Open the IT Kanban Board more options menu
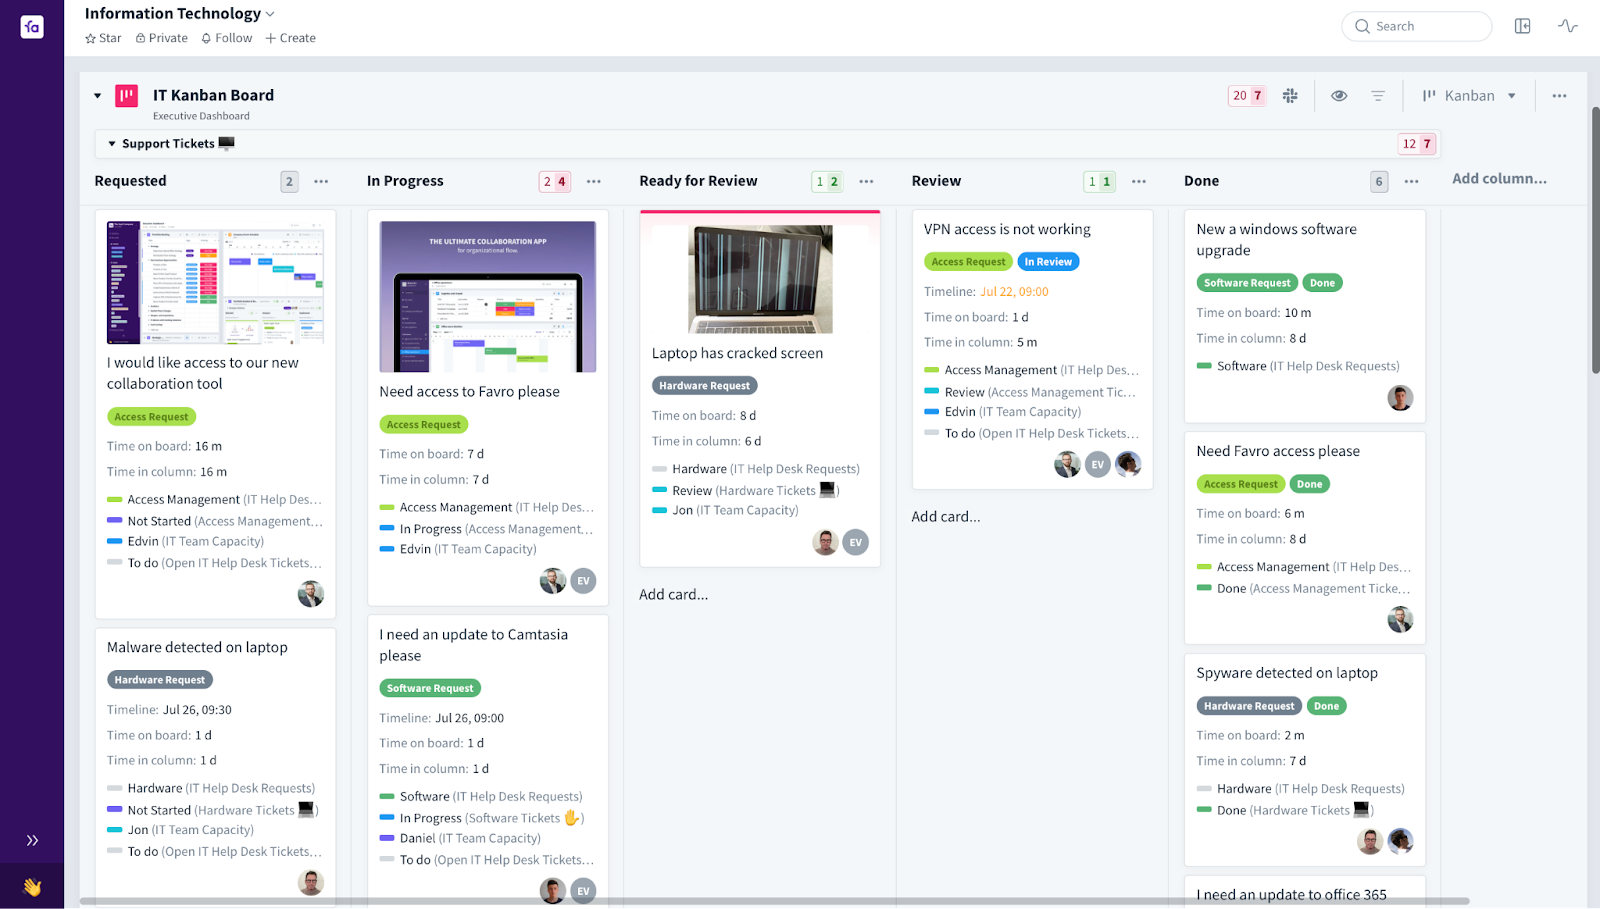This screenshot has width=1600, height=909. tap(1559, 96)
